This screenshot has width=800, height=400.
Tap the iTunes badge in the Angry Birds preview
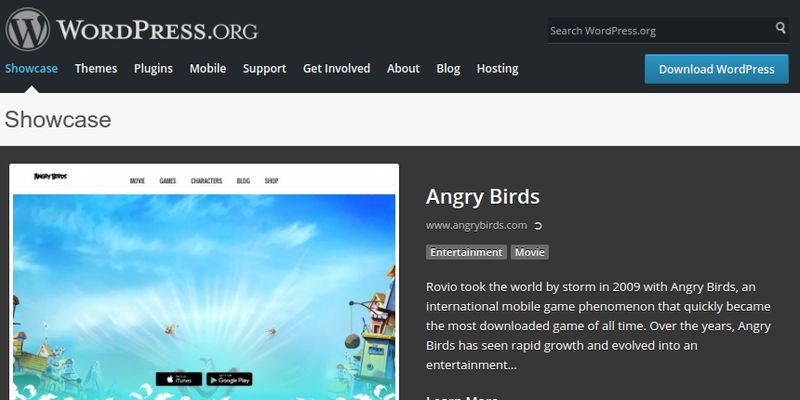coord(179,379)
